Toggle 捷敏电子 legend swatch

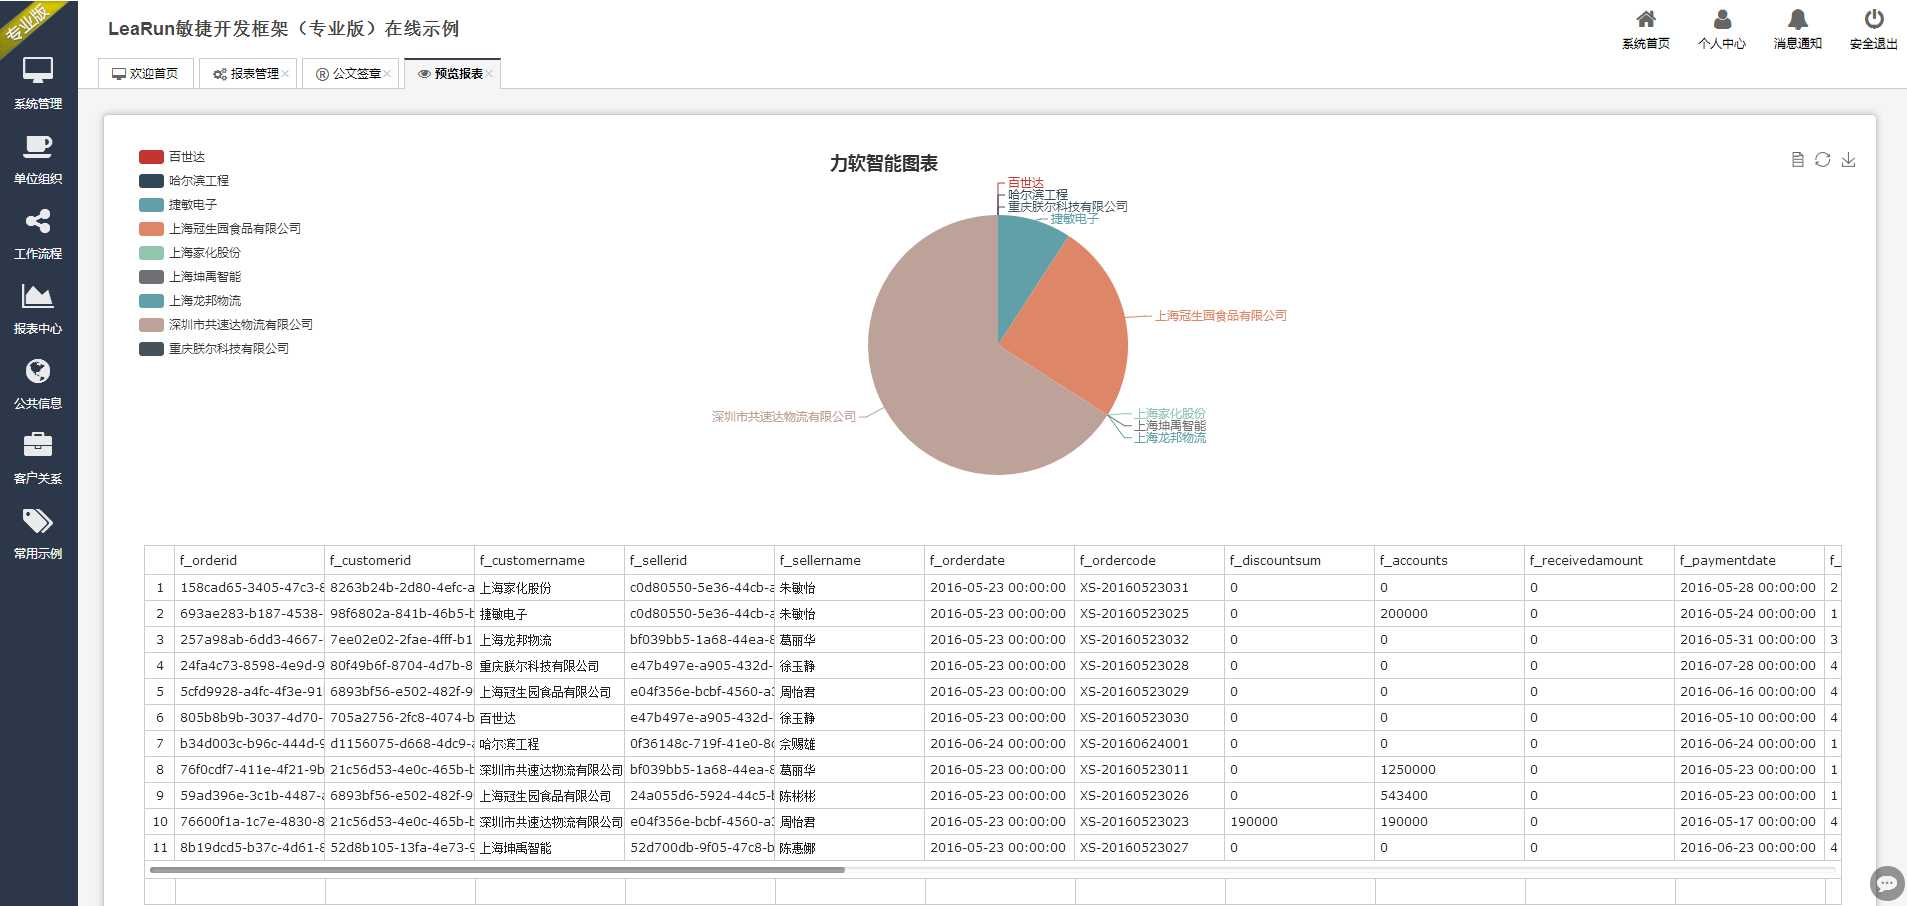(x=151, y=205)
